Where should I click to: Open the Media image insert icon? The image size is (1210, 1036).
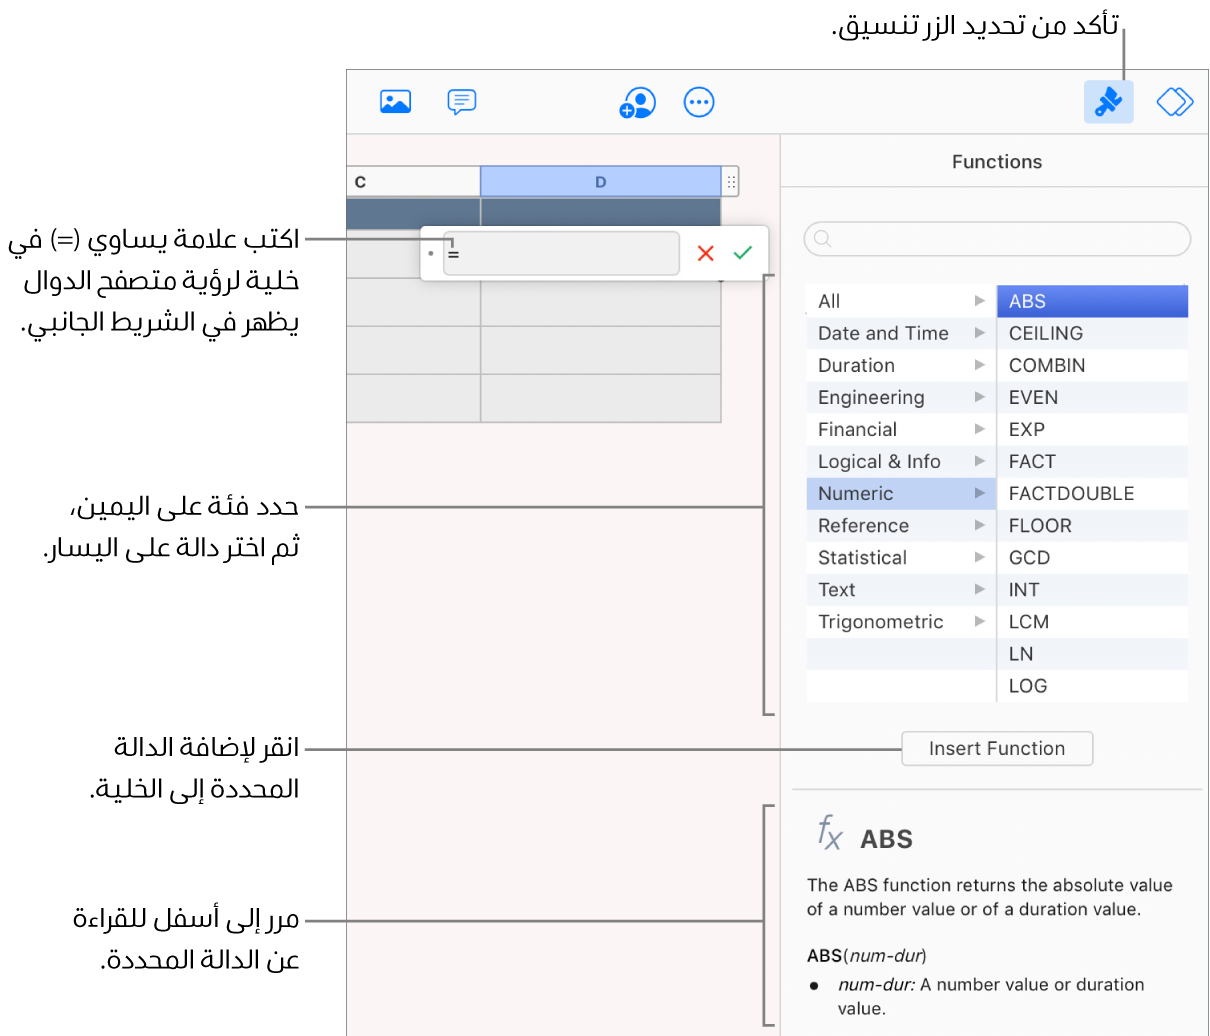tap(396, 101)
